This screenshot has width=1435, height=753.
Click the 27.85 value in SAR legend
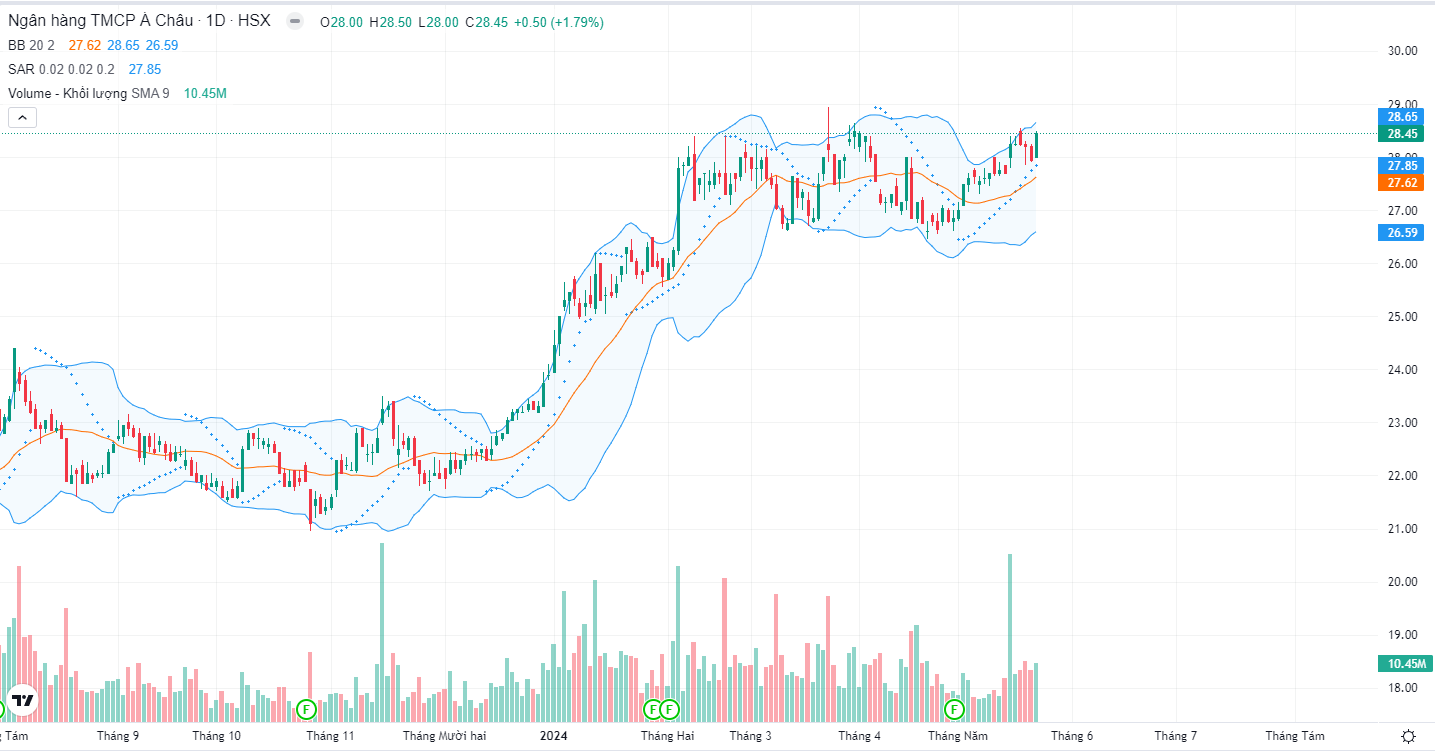coord(145,69)
